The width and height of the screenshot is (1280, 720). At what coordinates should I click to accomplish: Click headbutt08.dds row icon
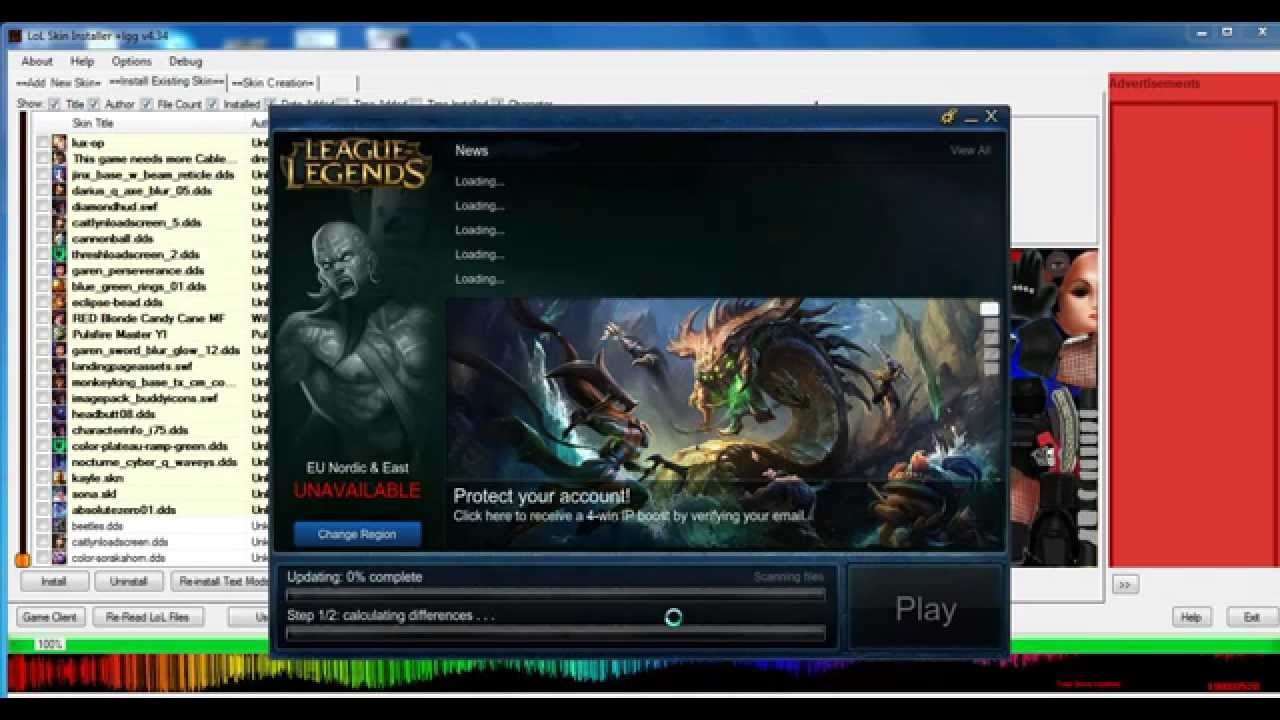coord(59,414)
